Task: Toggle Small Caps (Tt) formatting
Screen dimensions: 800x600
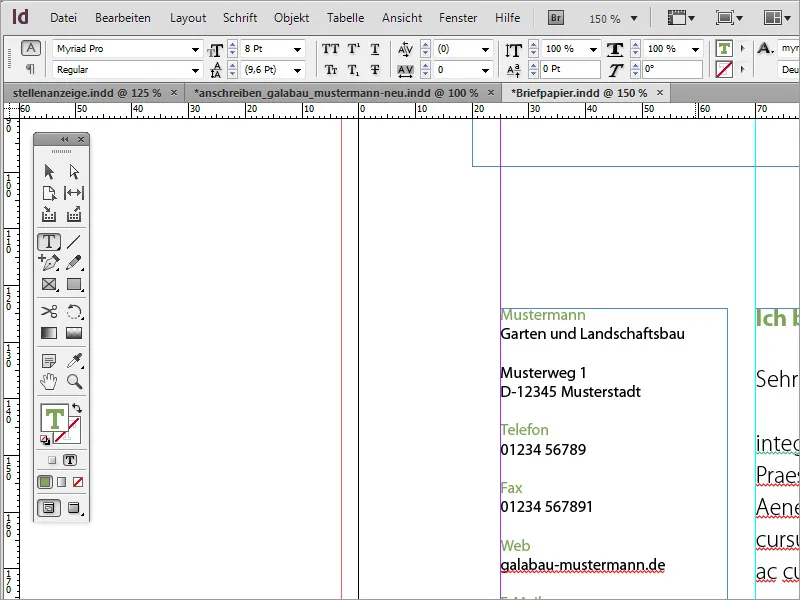Action: pyautogui.click(x=330, y=70)
